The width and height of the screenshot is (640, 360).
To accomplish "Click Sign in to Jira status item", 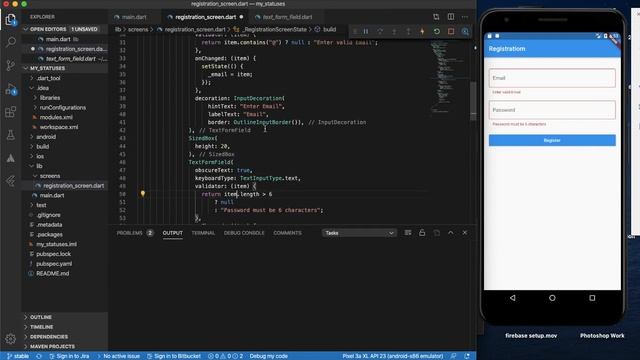I will 69,356.
